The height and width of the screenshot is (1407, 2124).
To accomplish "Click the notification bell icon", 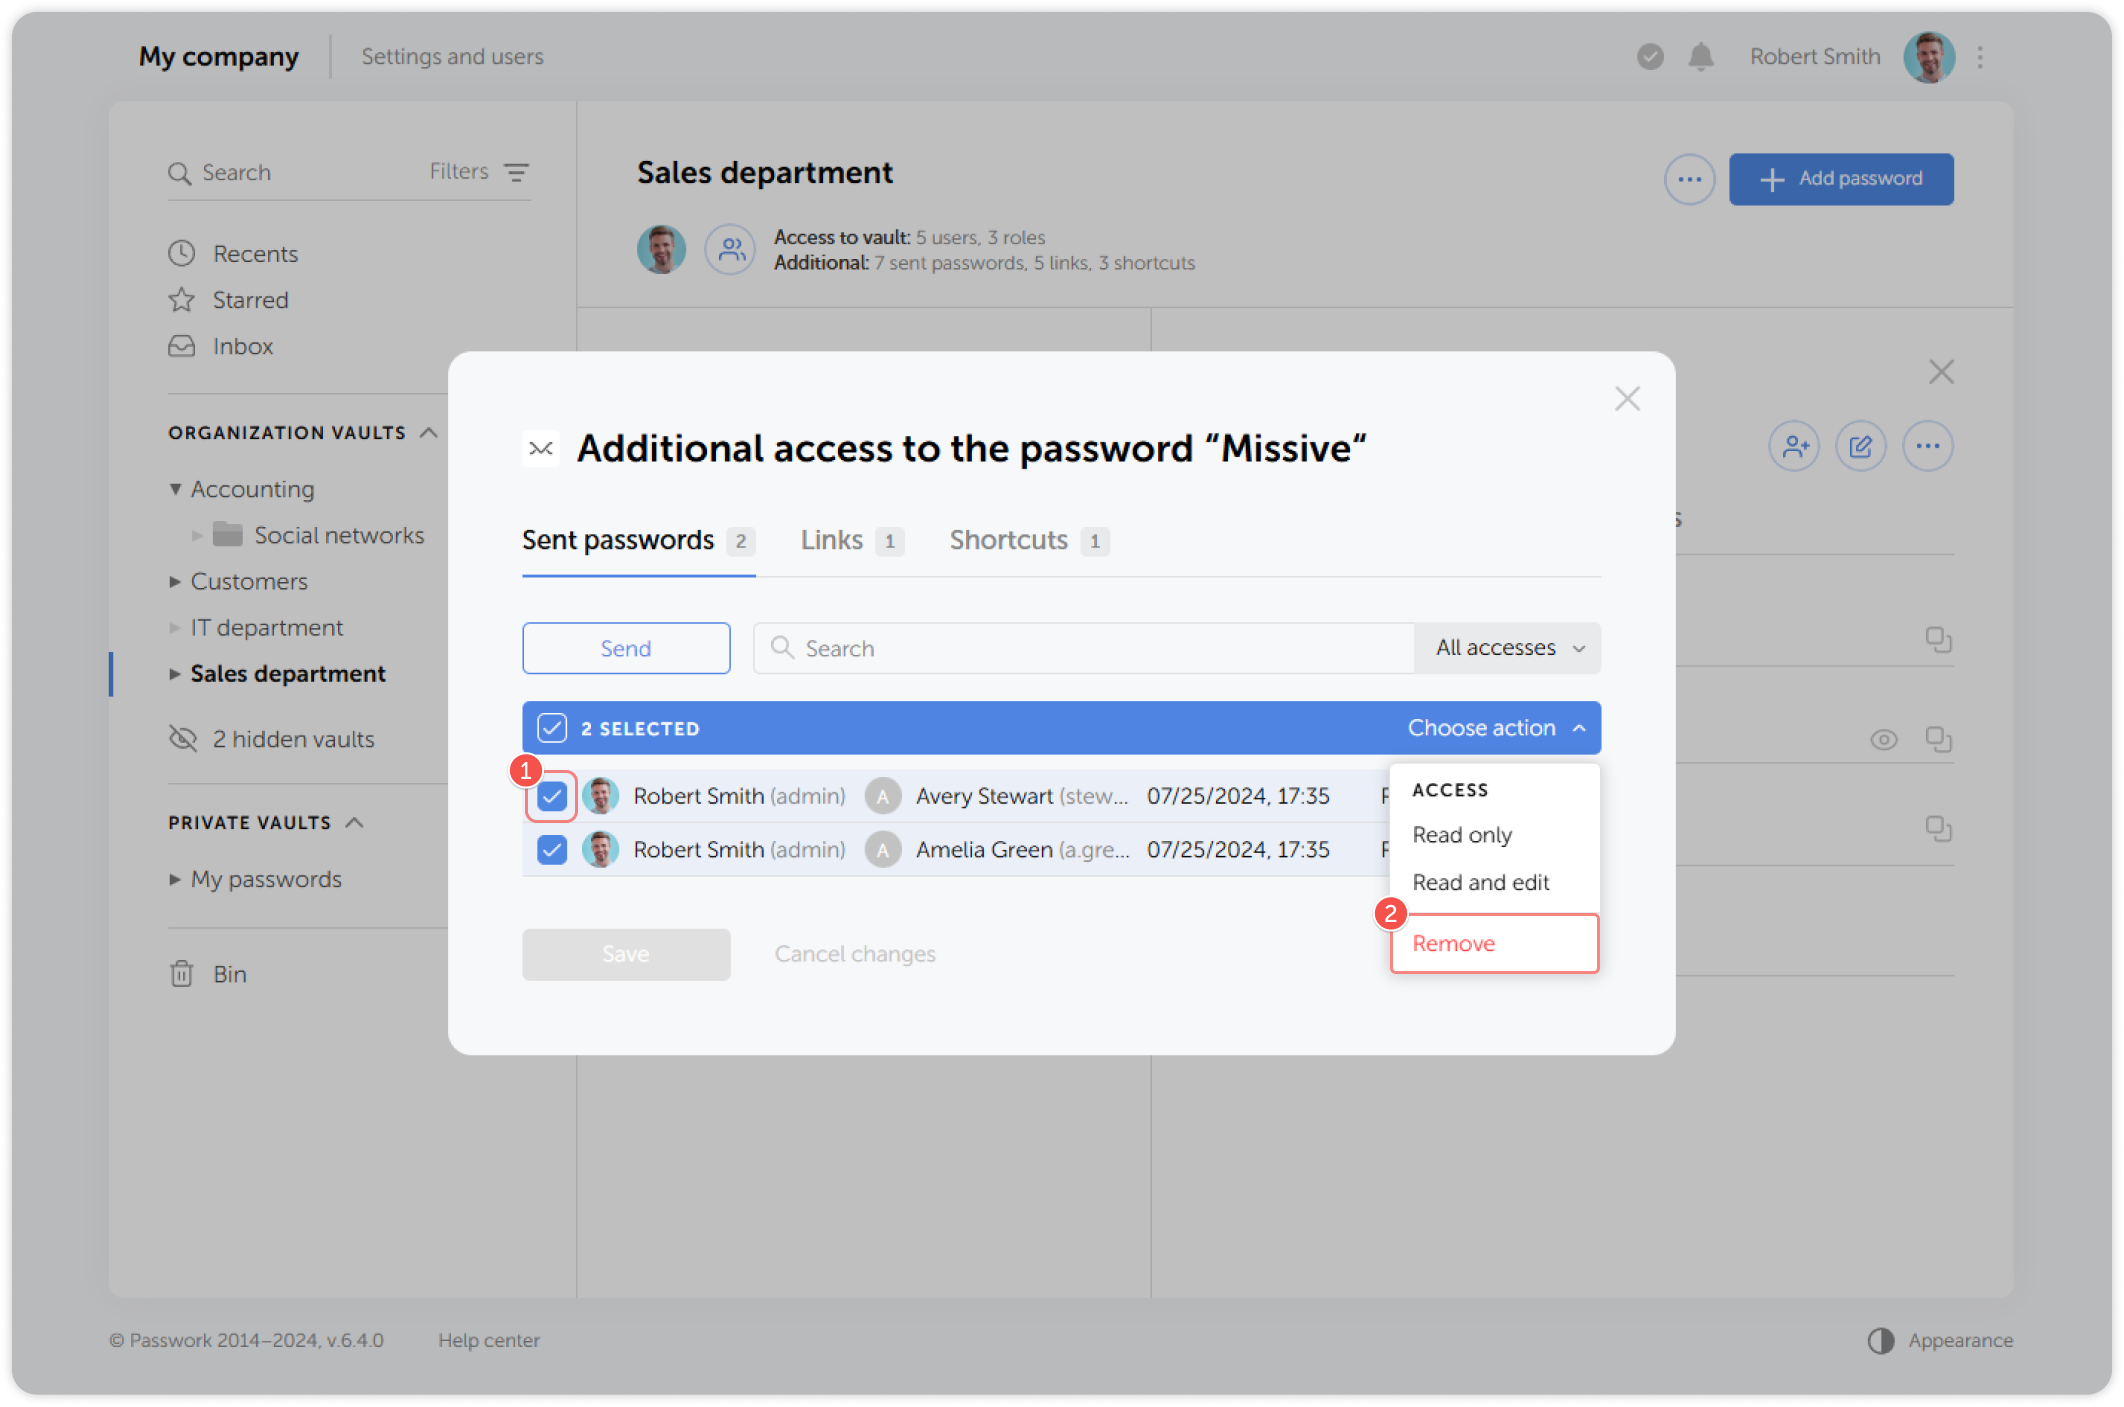I will 1700,57.
